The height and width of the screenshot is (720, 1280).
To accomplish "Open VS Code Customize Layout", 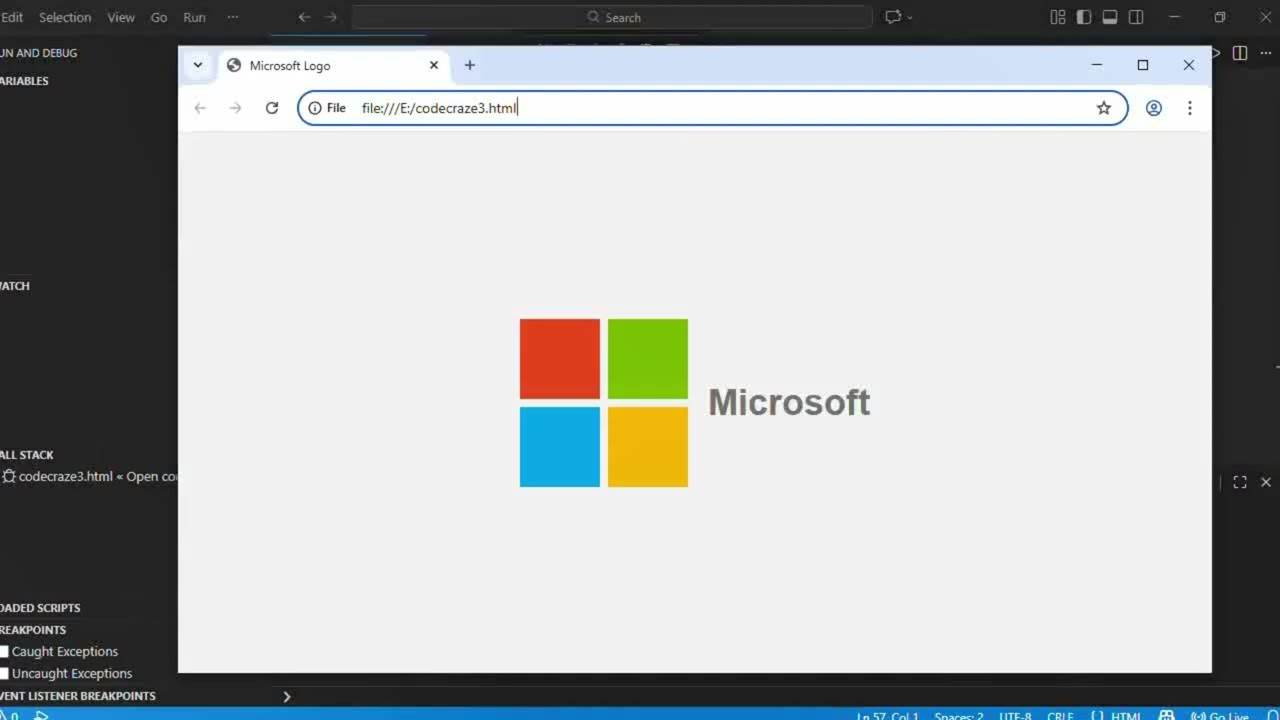I will 1058,17.
